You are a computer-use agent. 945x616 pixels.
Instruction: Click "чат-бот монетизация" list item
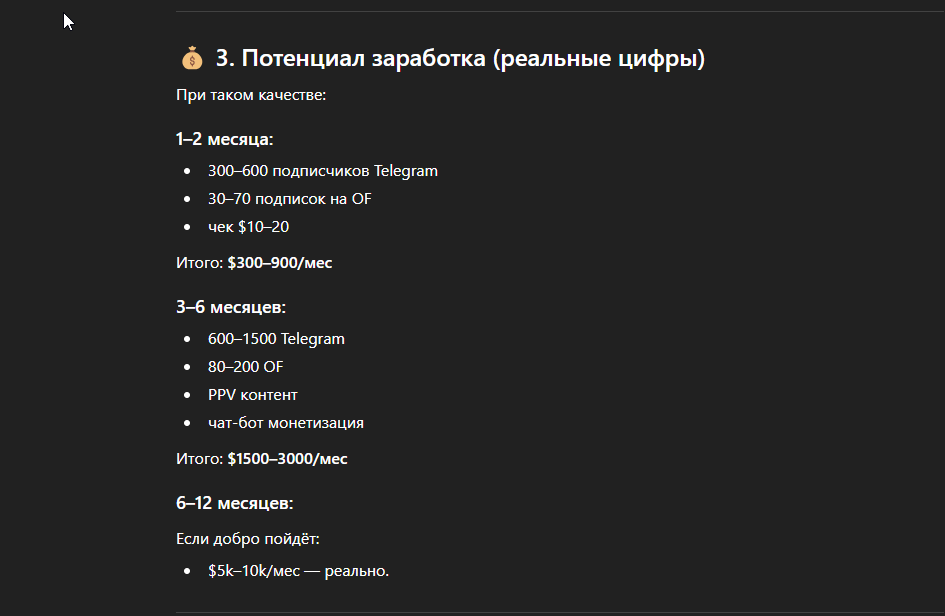click(x=286, y=423)
